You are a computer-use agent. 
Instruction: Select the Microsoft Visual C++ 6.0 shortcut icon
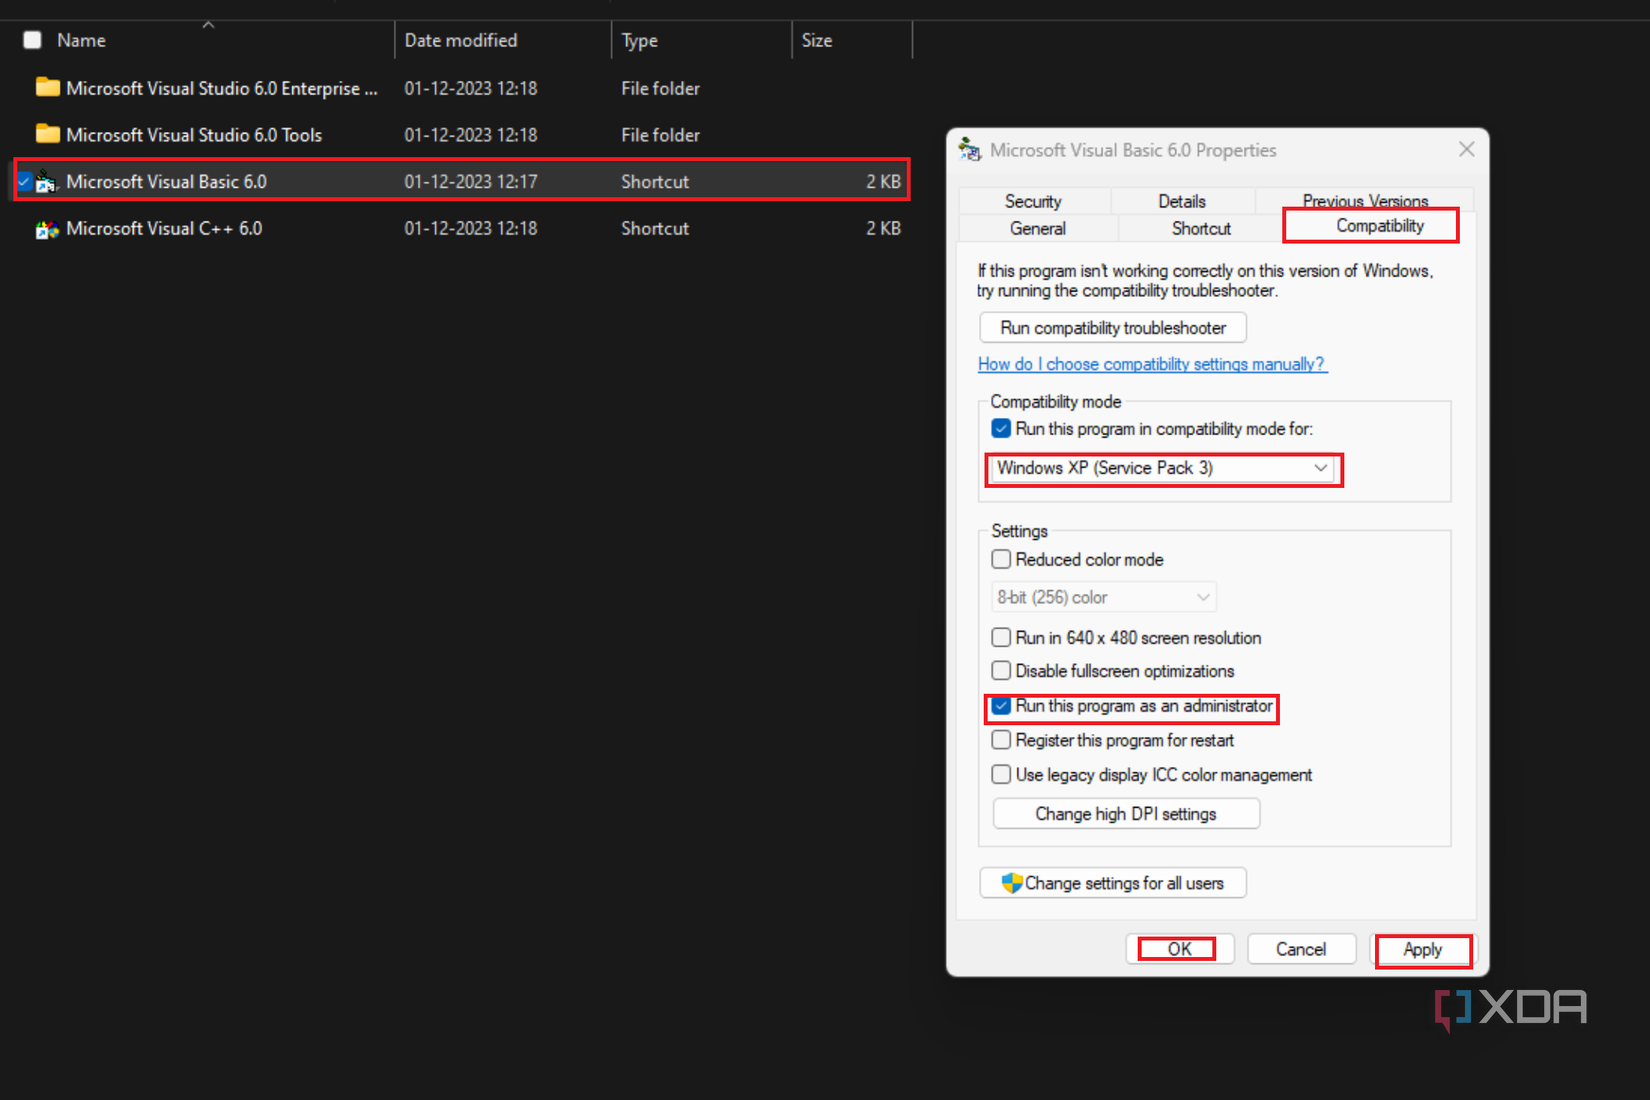46,228
